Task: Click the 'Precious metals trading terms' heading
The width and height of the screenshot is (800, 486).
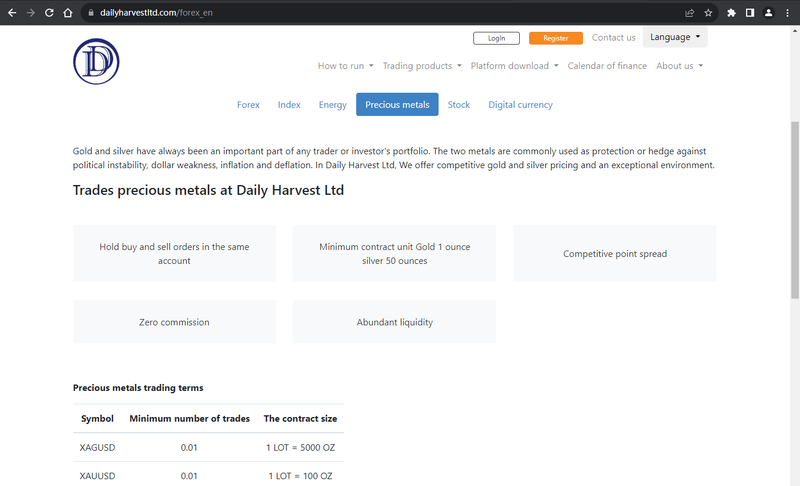Action: pos(138,388)
